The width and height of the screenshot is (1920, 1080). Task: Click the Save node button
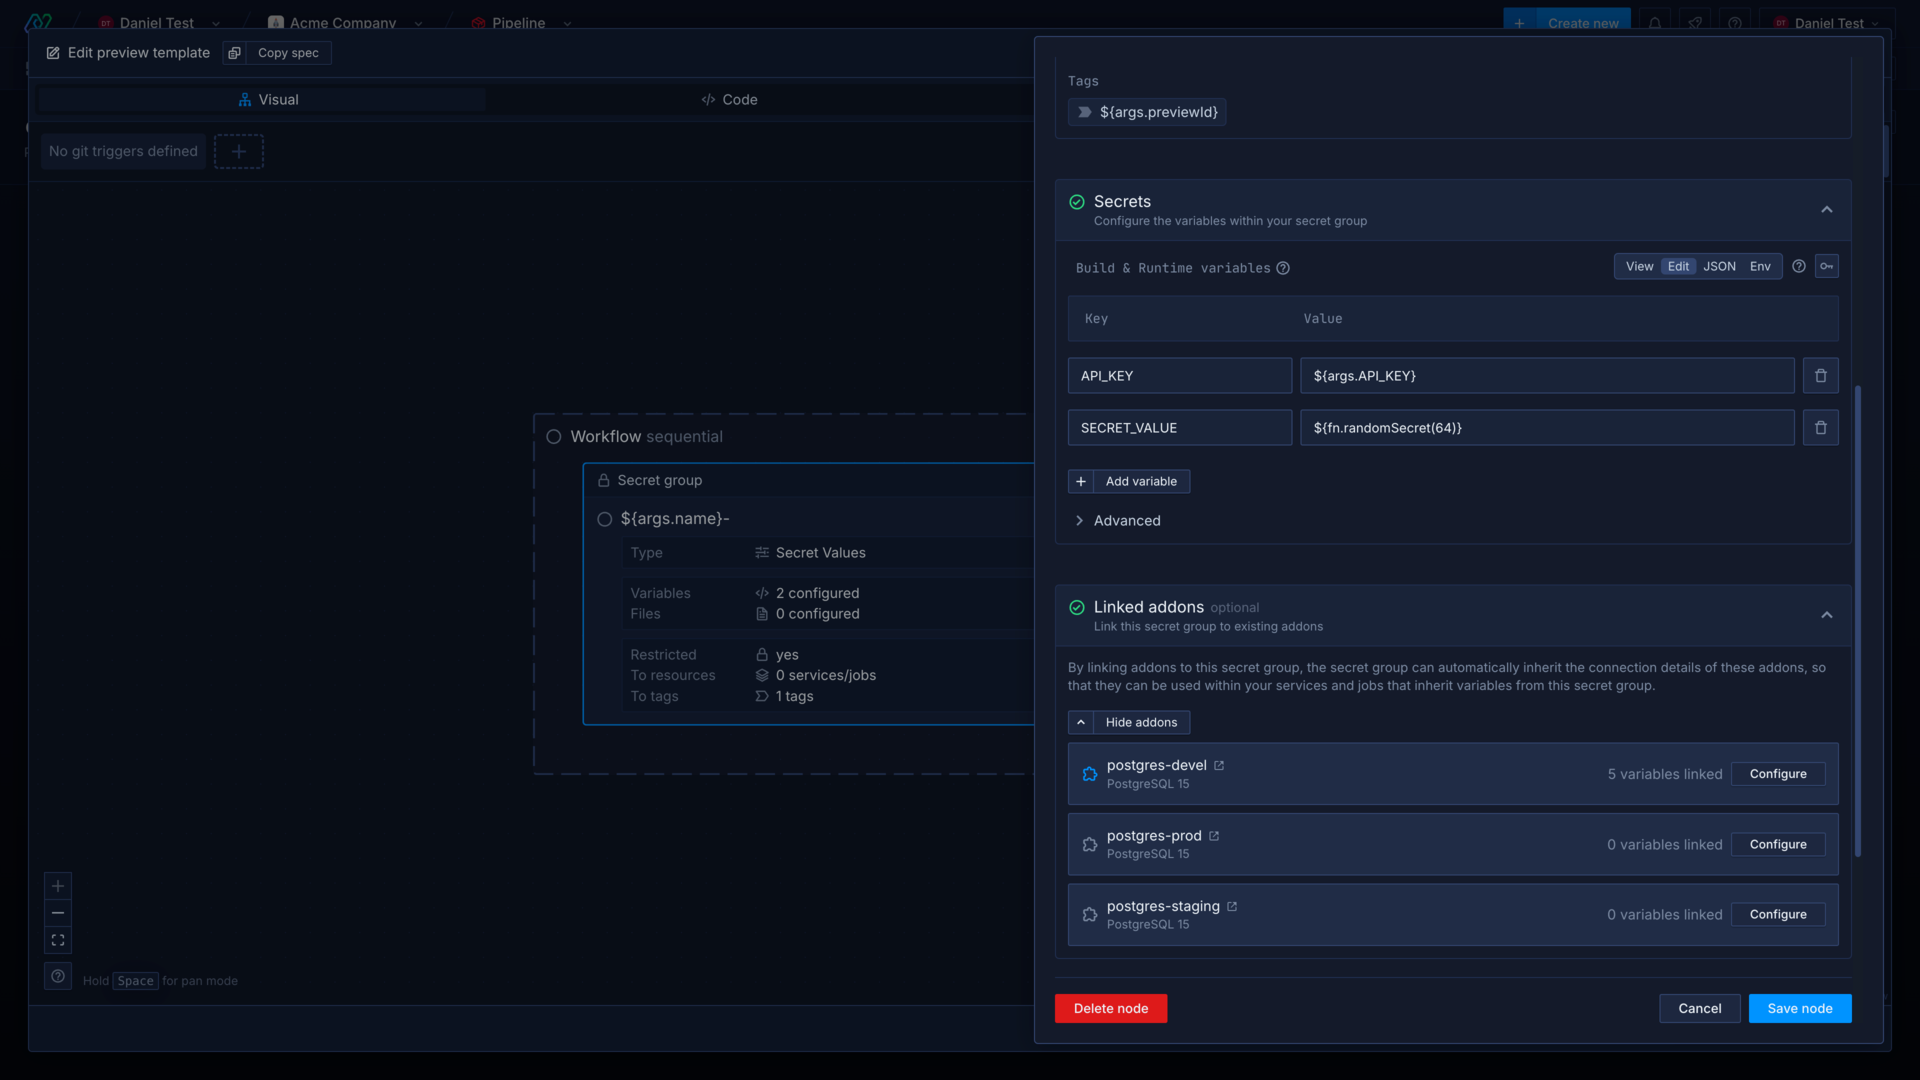pos(1799,1007)
